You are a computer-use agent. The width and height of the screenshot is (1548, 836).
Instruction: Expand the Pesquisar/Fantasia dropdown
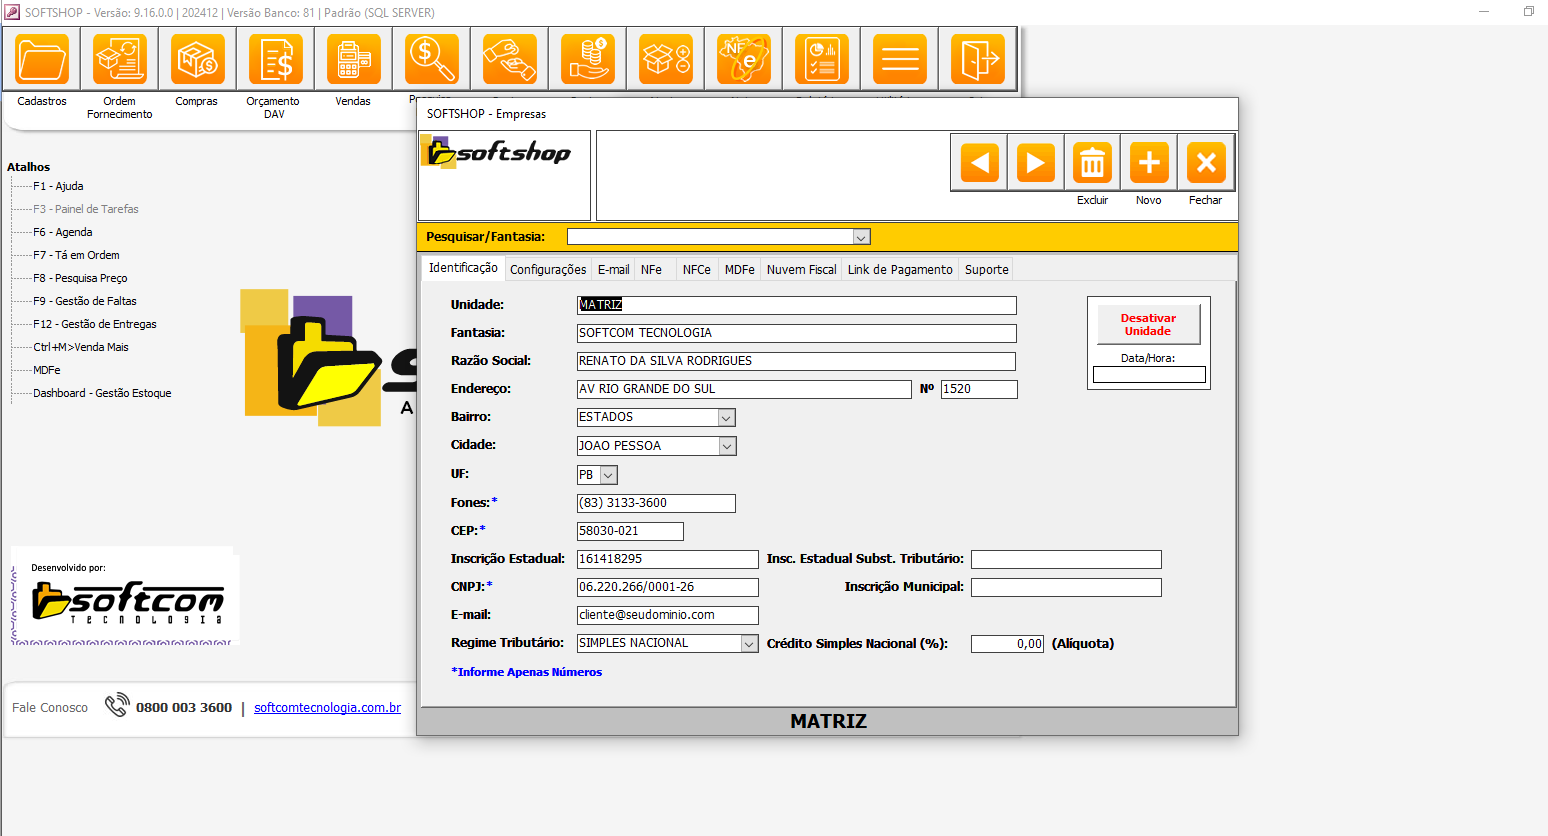pos(860,237)
